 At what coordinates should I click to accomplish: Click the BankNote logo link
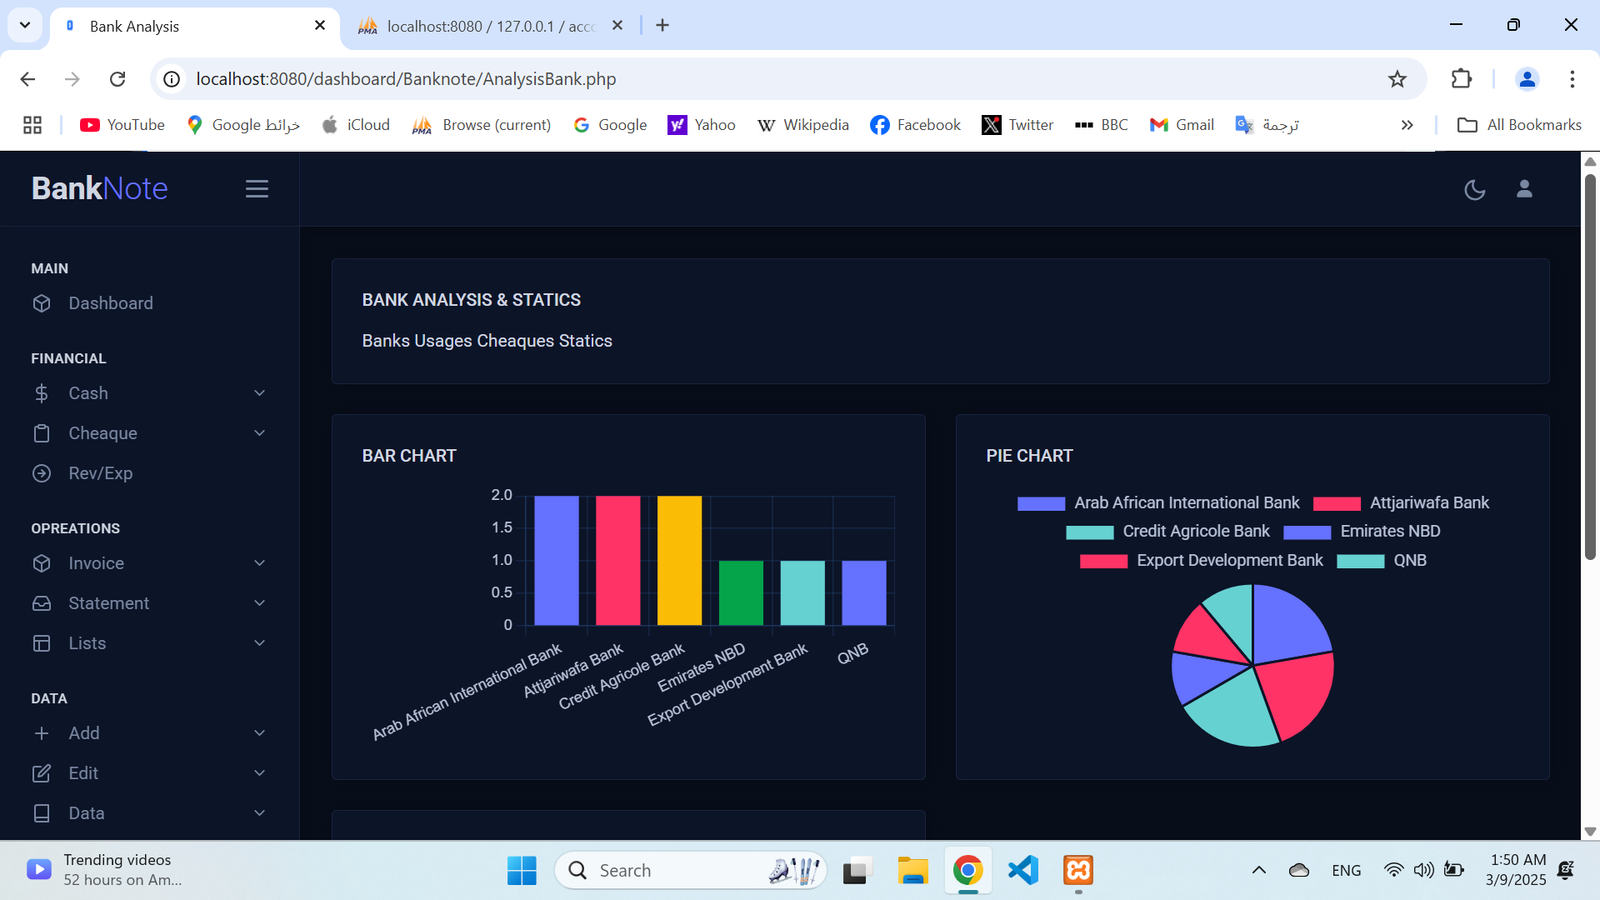tap(100, 188)
